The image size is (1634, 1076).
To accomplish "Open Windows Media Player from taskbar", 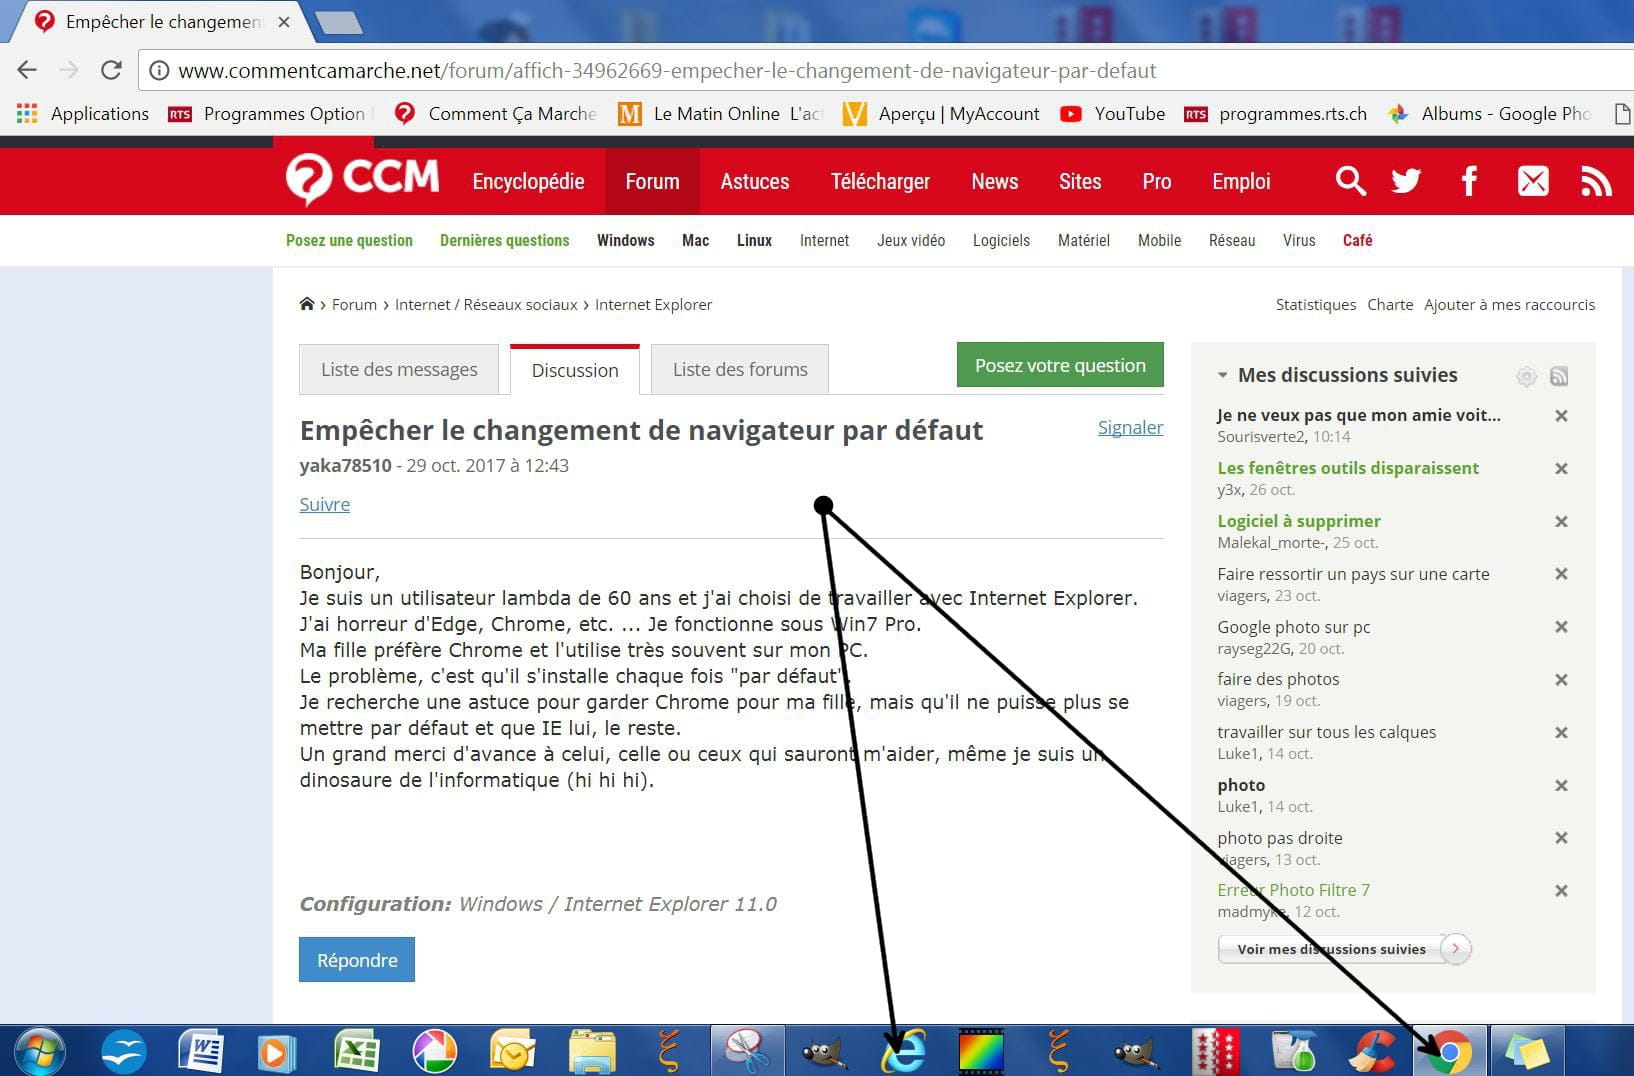I will coord(277,1052).
